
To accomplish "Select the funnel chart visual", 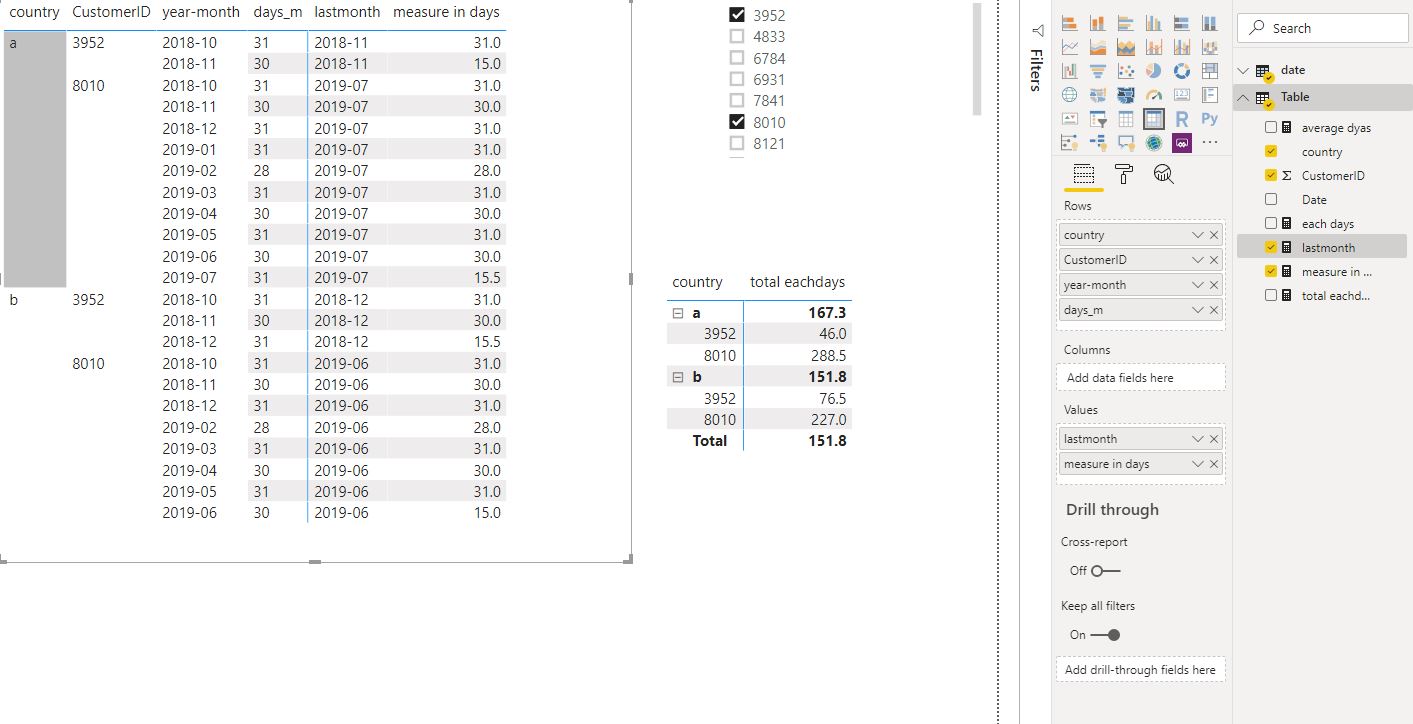I will click(1098, 71).
